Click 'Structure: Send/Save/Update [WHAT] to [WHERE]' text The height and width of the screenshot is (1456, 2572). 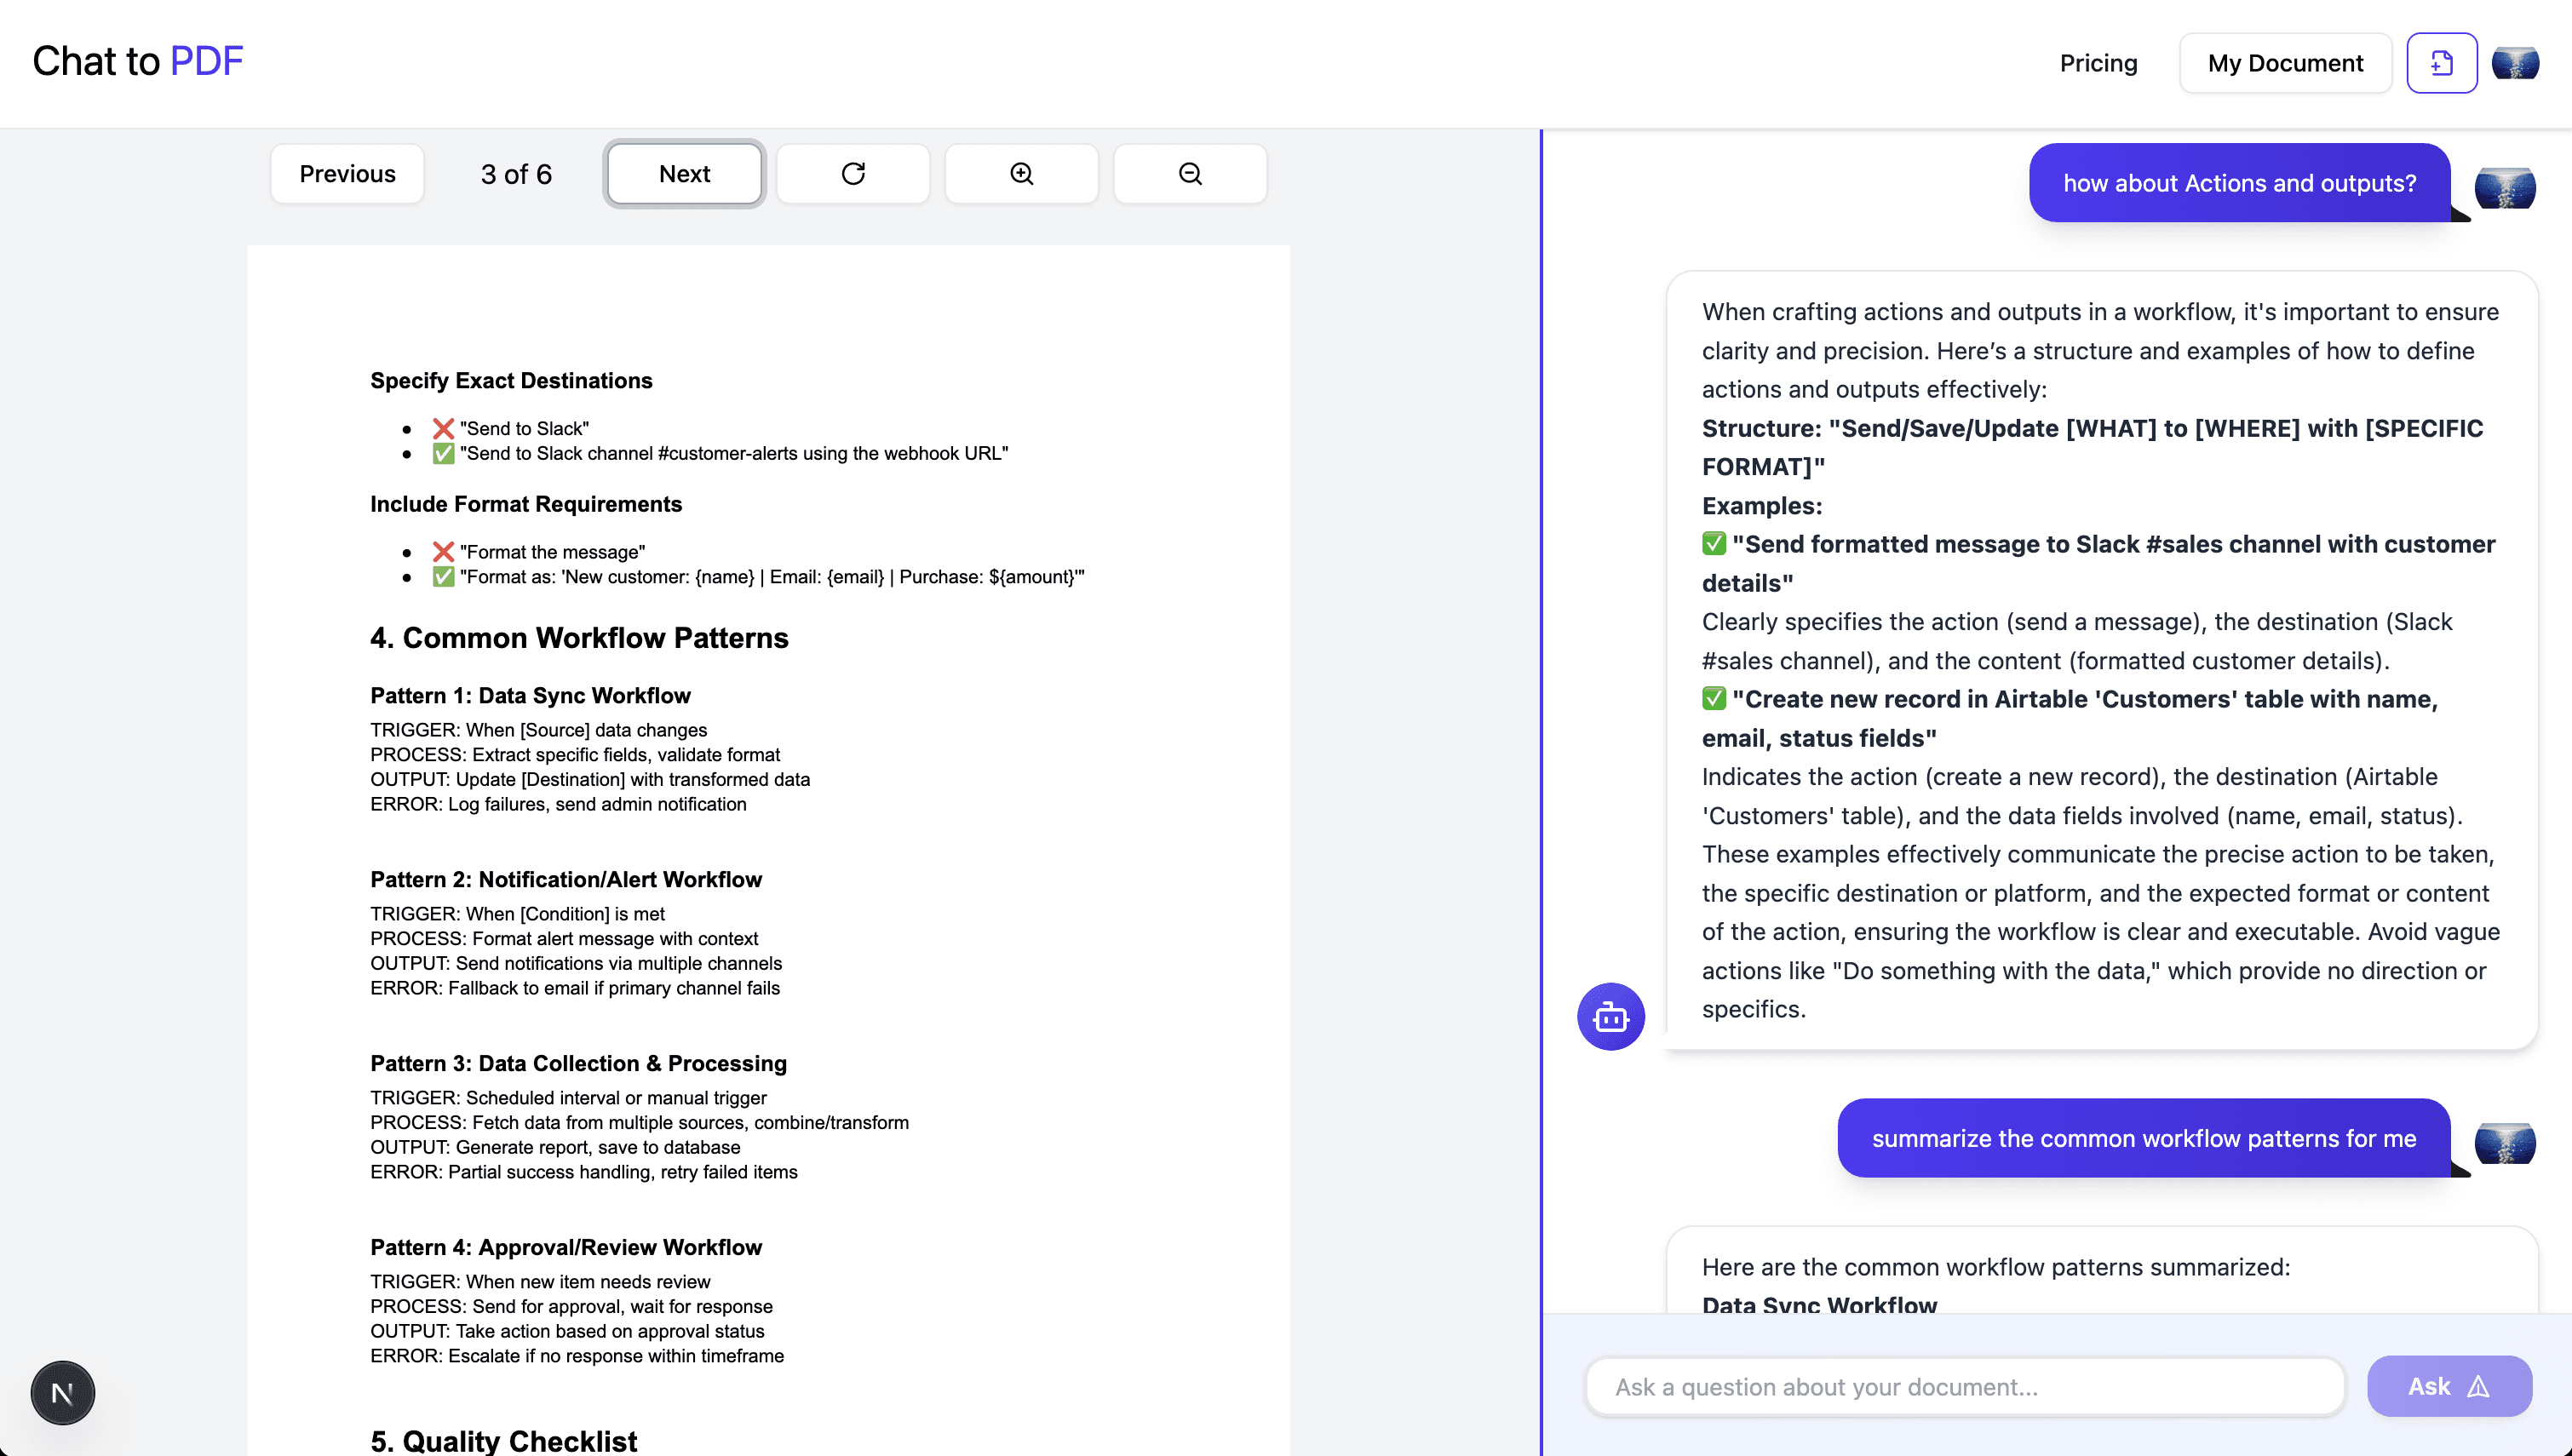point(2092,447)
